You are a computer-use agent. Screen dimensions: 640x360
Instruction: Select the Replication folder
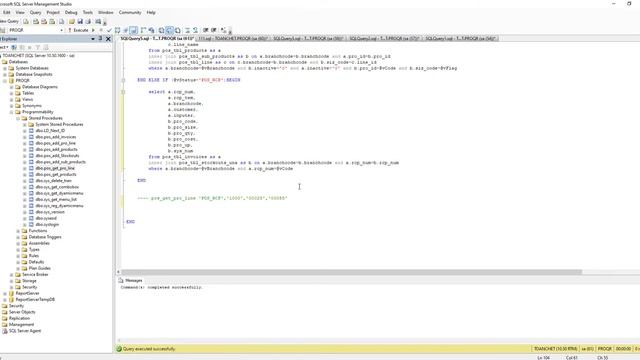[19, 318]
